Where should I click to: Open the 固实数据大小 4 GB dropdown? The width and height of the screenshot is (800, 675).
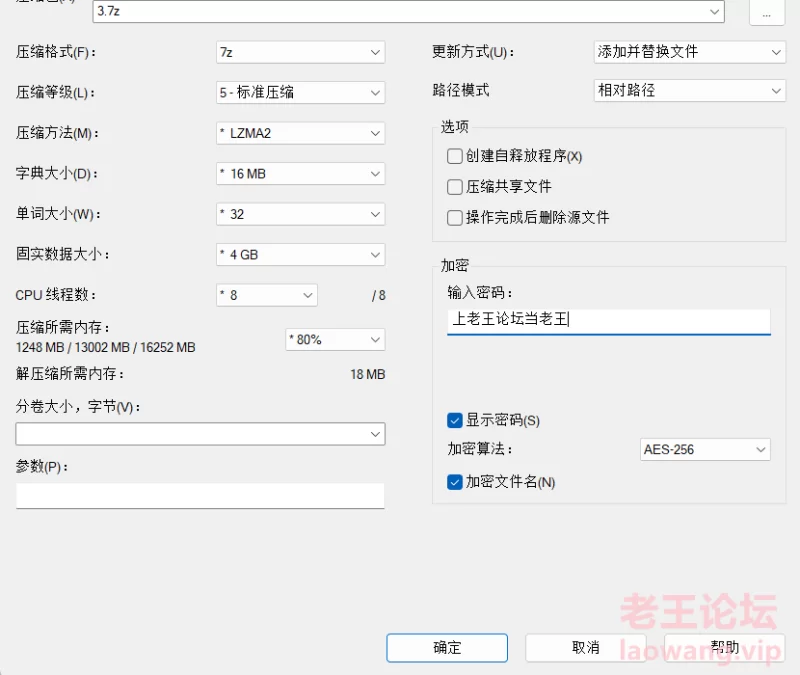pos(301,255)
